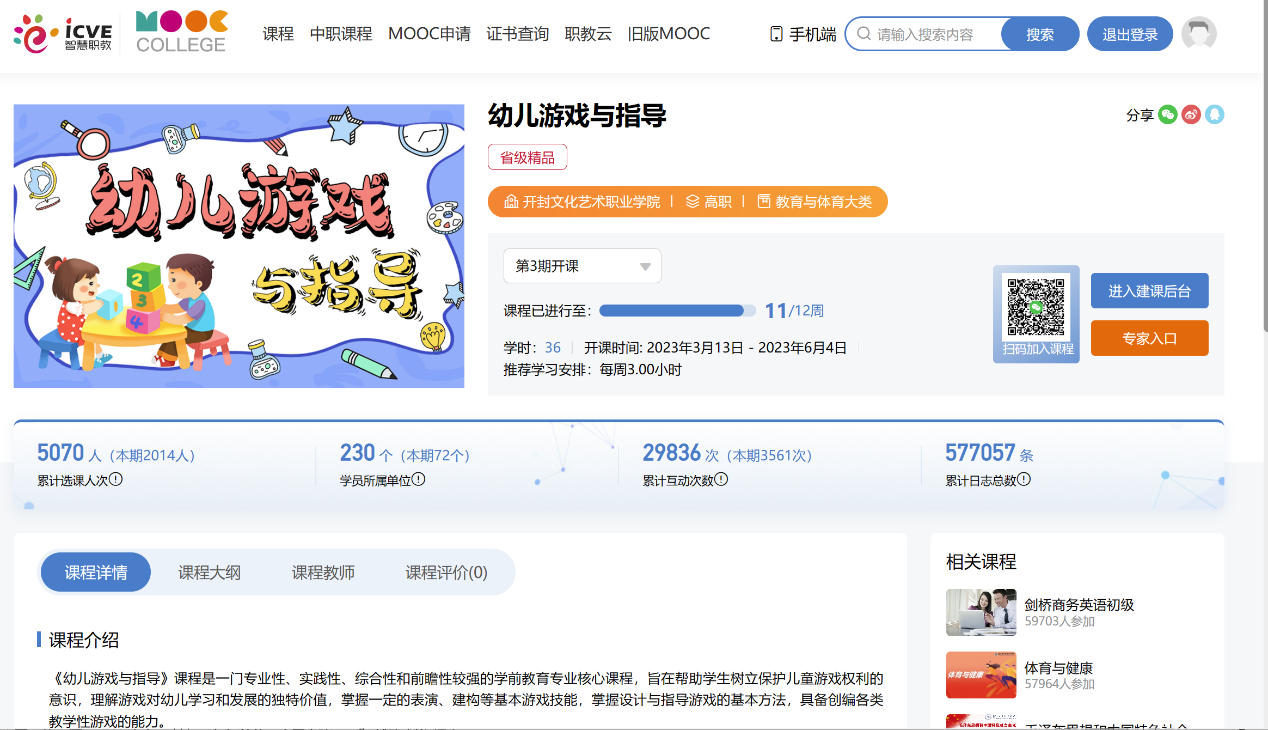
Task: Click info icon beside 累计日志总数
Action: point(1024,480)
